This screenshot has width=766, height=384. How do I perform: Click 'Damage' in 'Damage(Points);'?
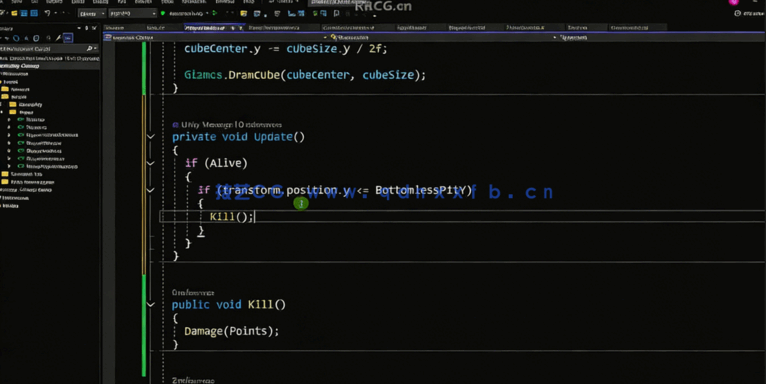click(204, 331)
